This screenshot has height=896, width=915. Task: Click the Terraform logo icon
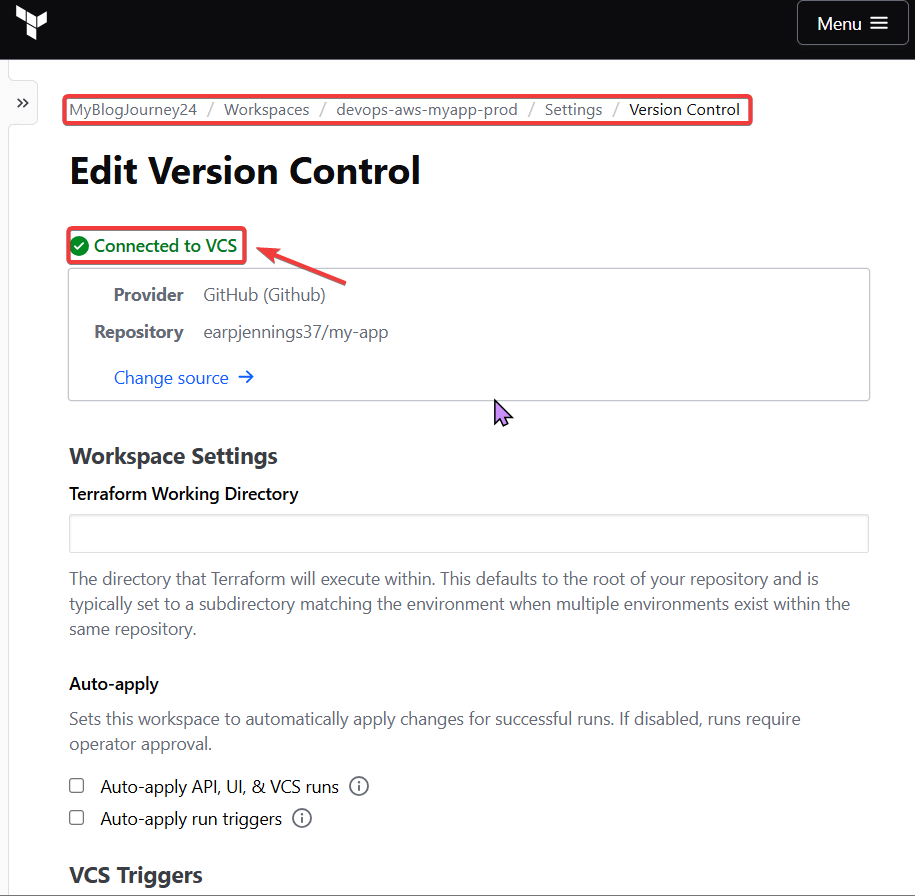[32, 23]
